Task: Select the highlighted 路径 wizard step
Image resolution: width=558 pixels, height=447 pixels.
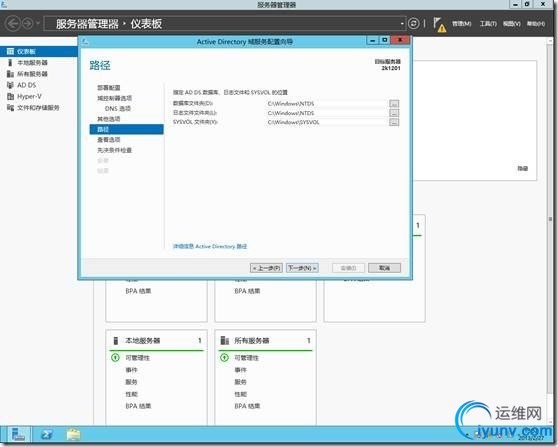Action: point(127,129)
